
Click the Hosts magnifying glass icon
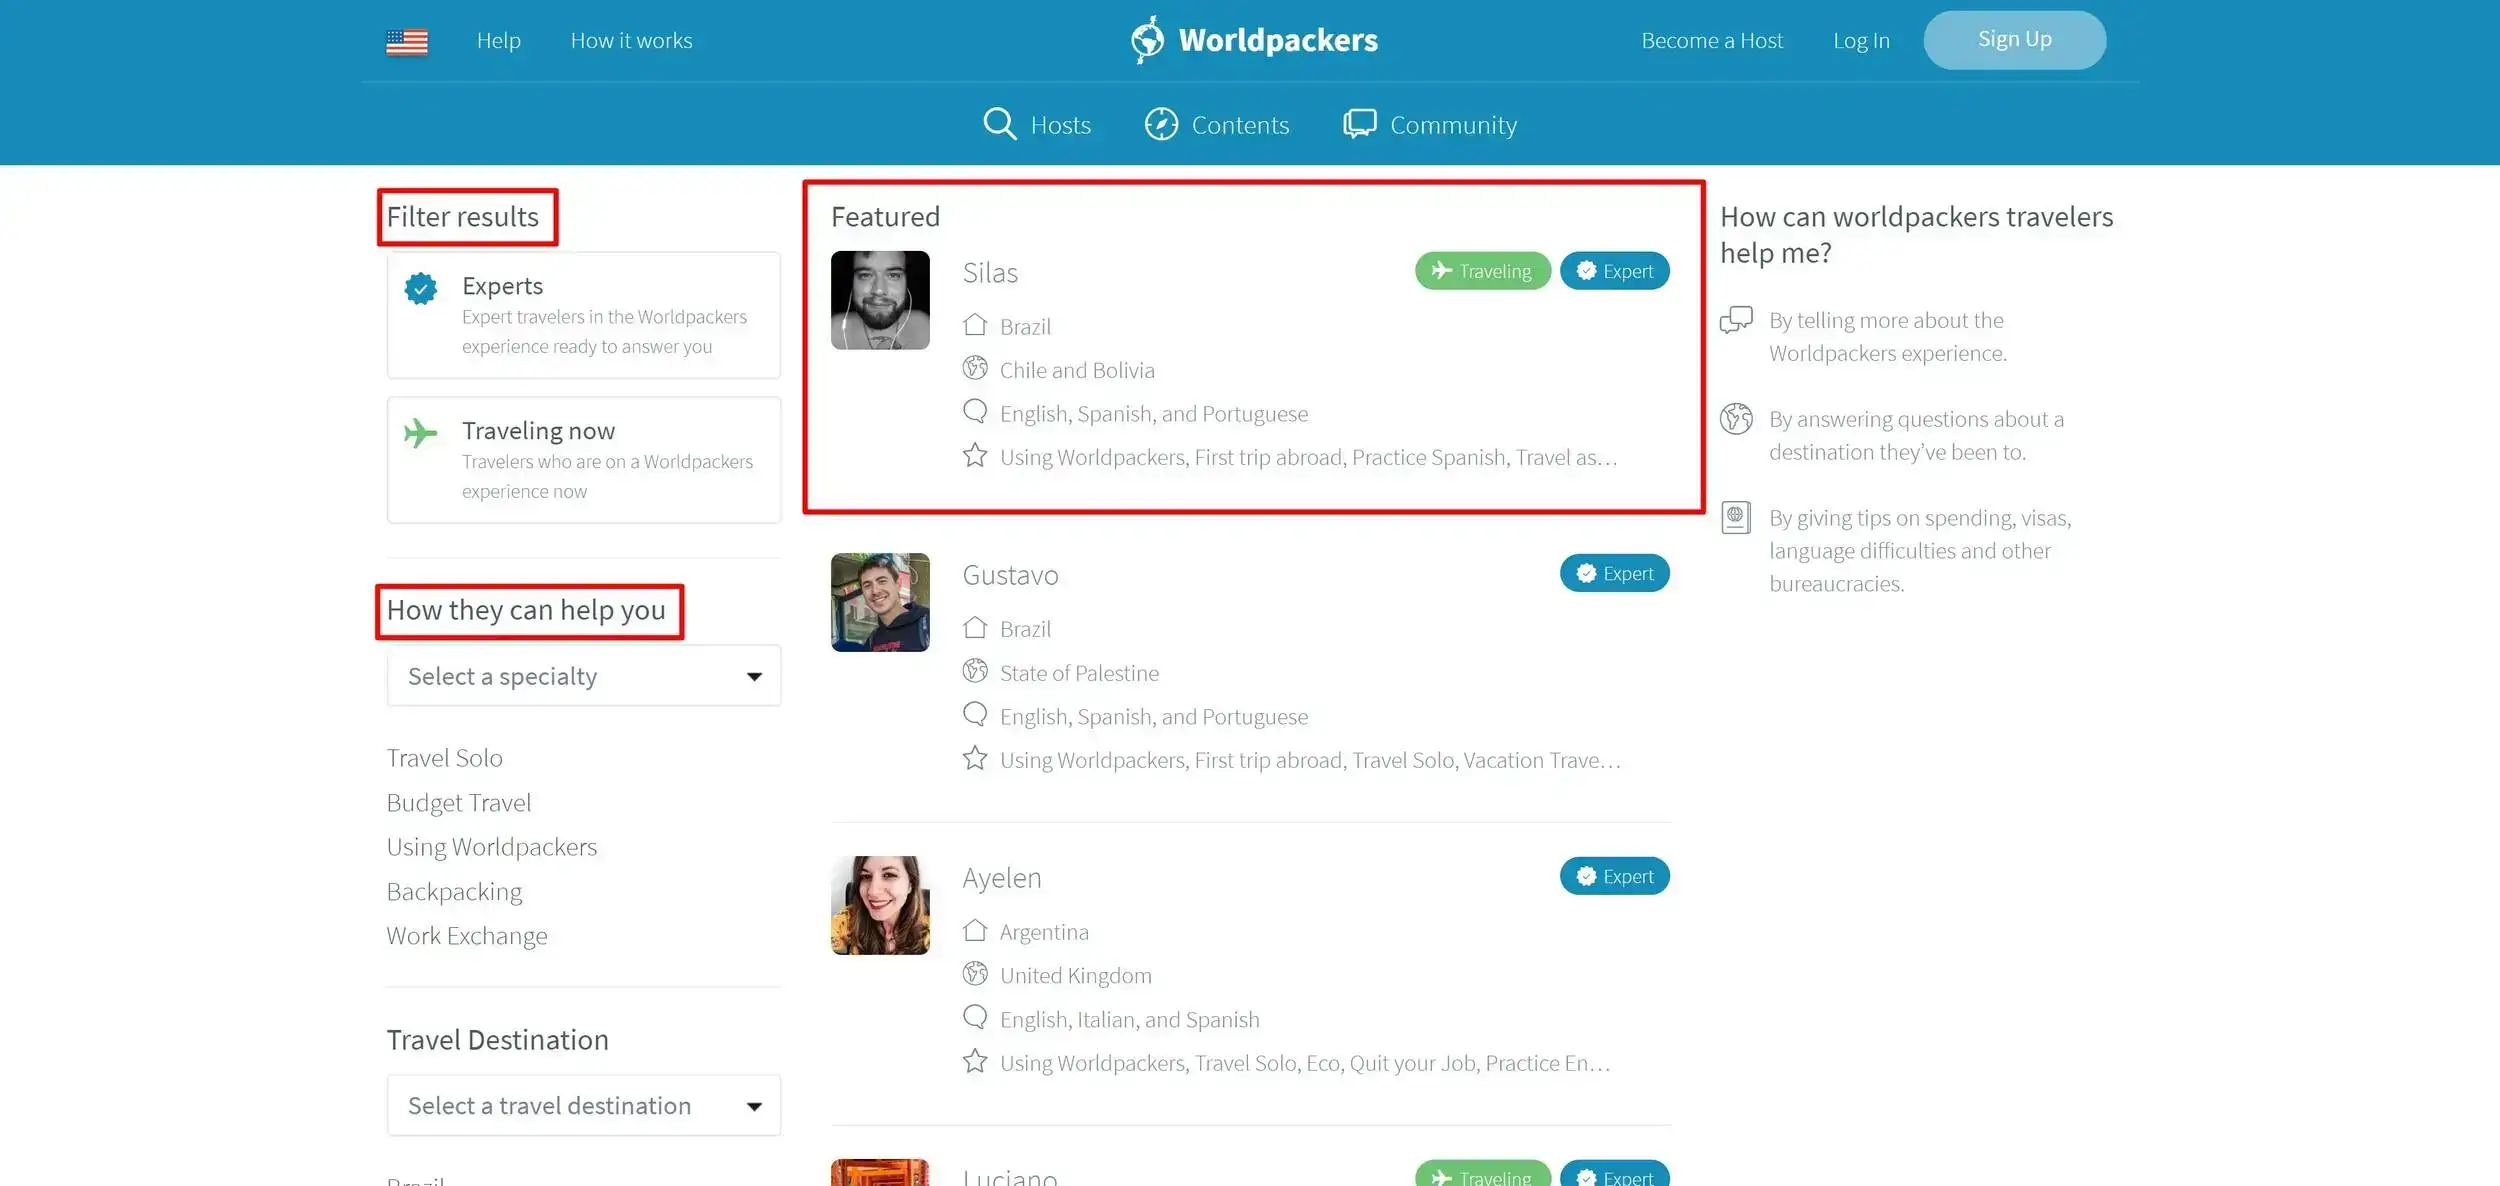[x=999, y=124]
